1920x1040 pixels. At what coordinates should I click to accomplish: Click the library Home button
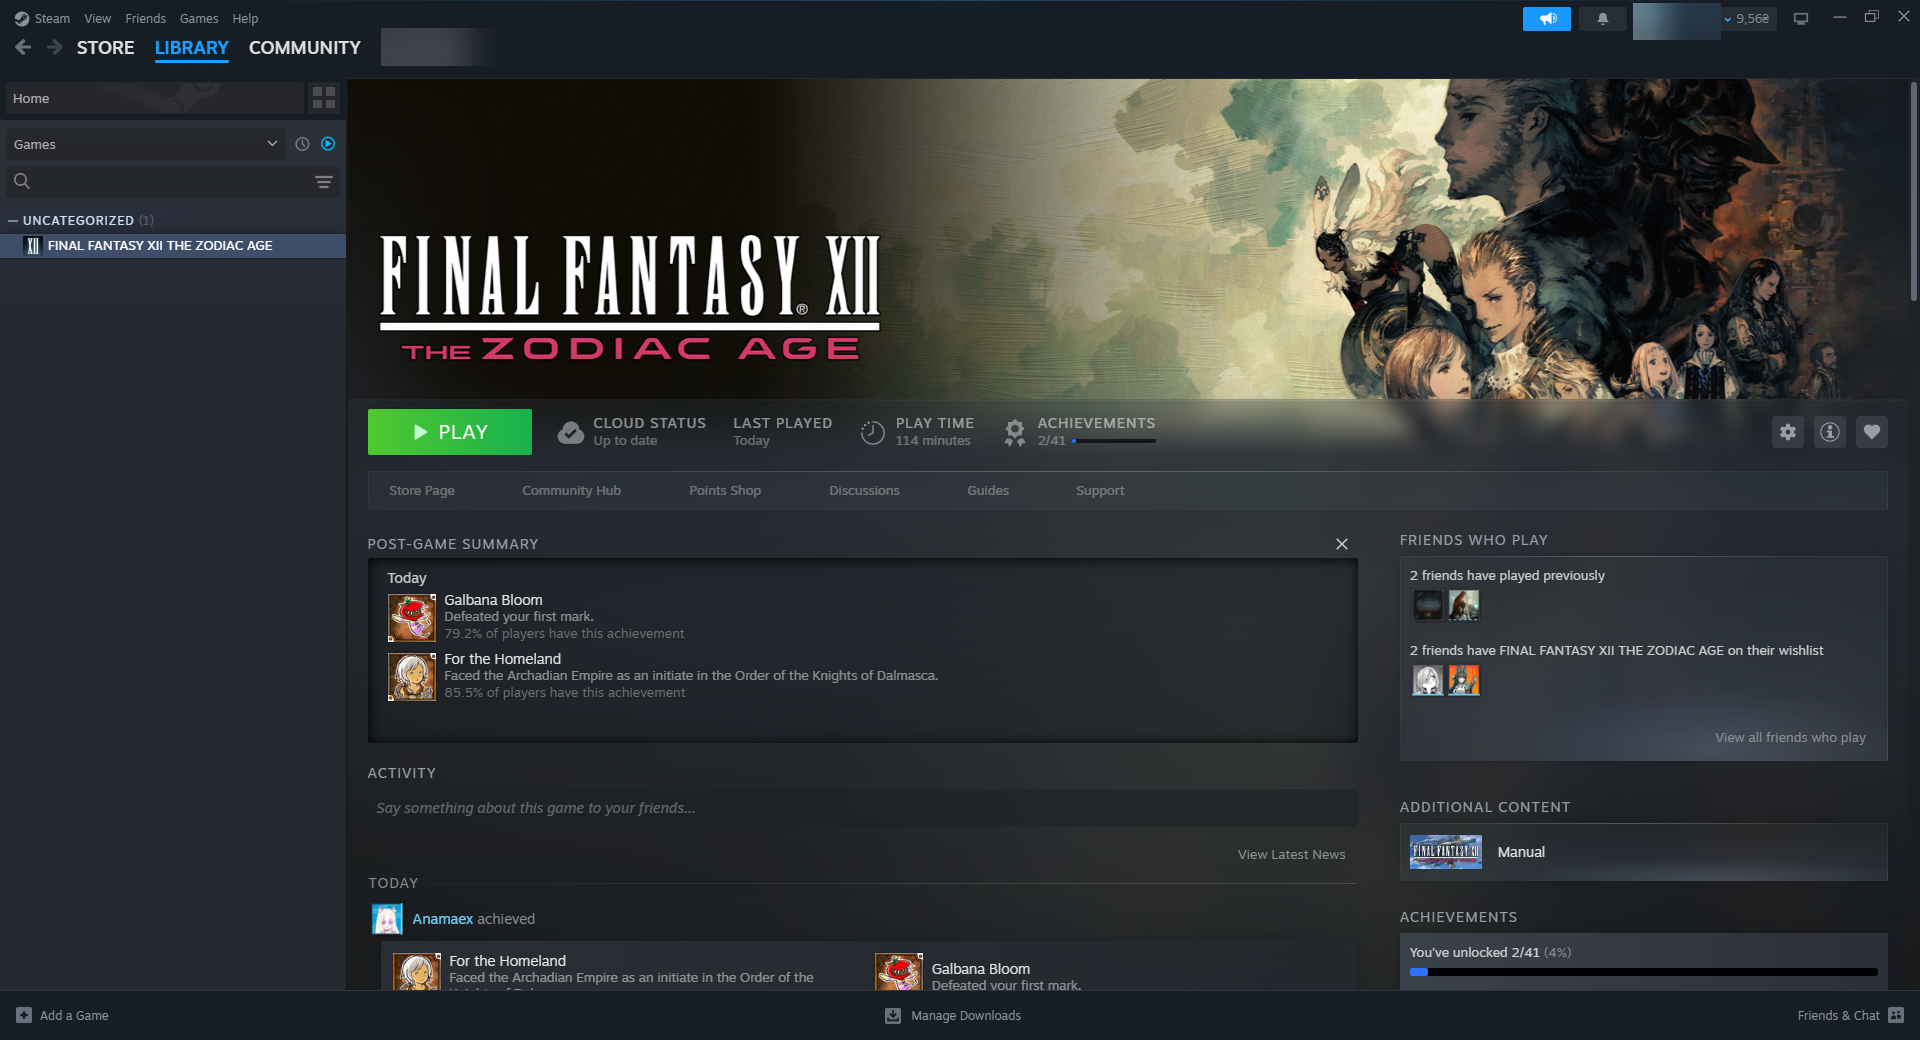155,98
